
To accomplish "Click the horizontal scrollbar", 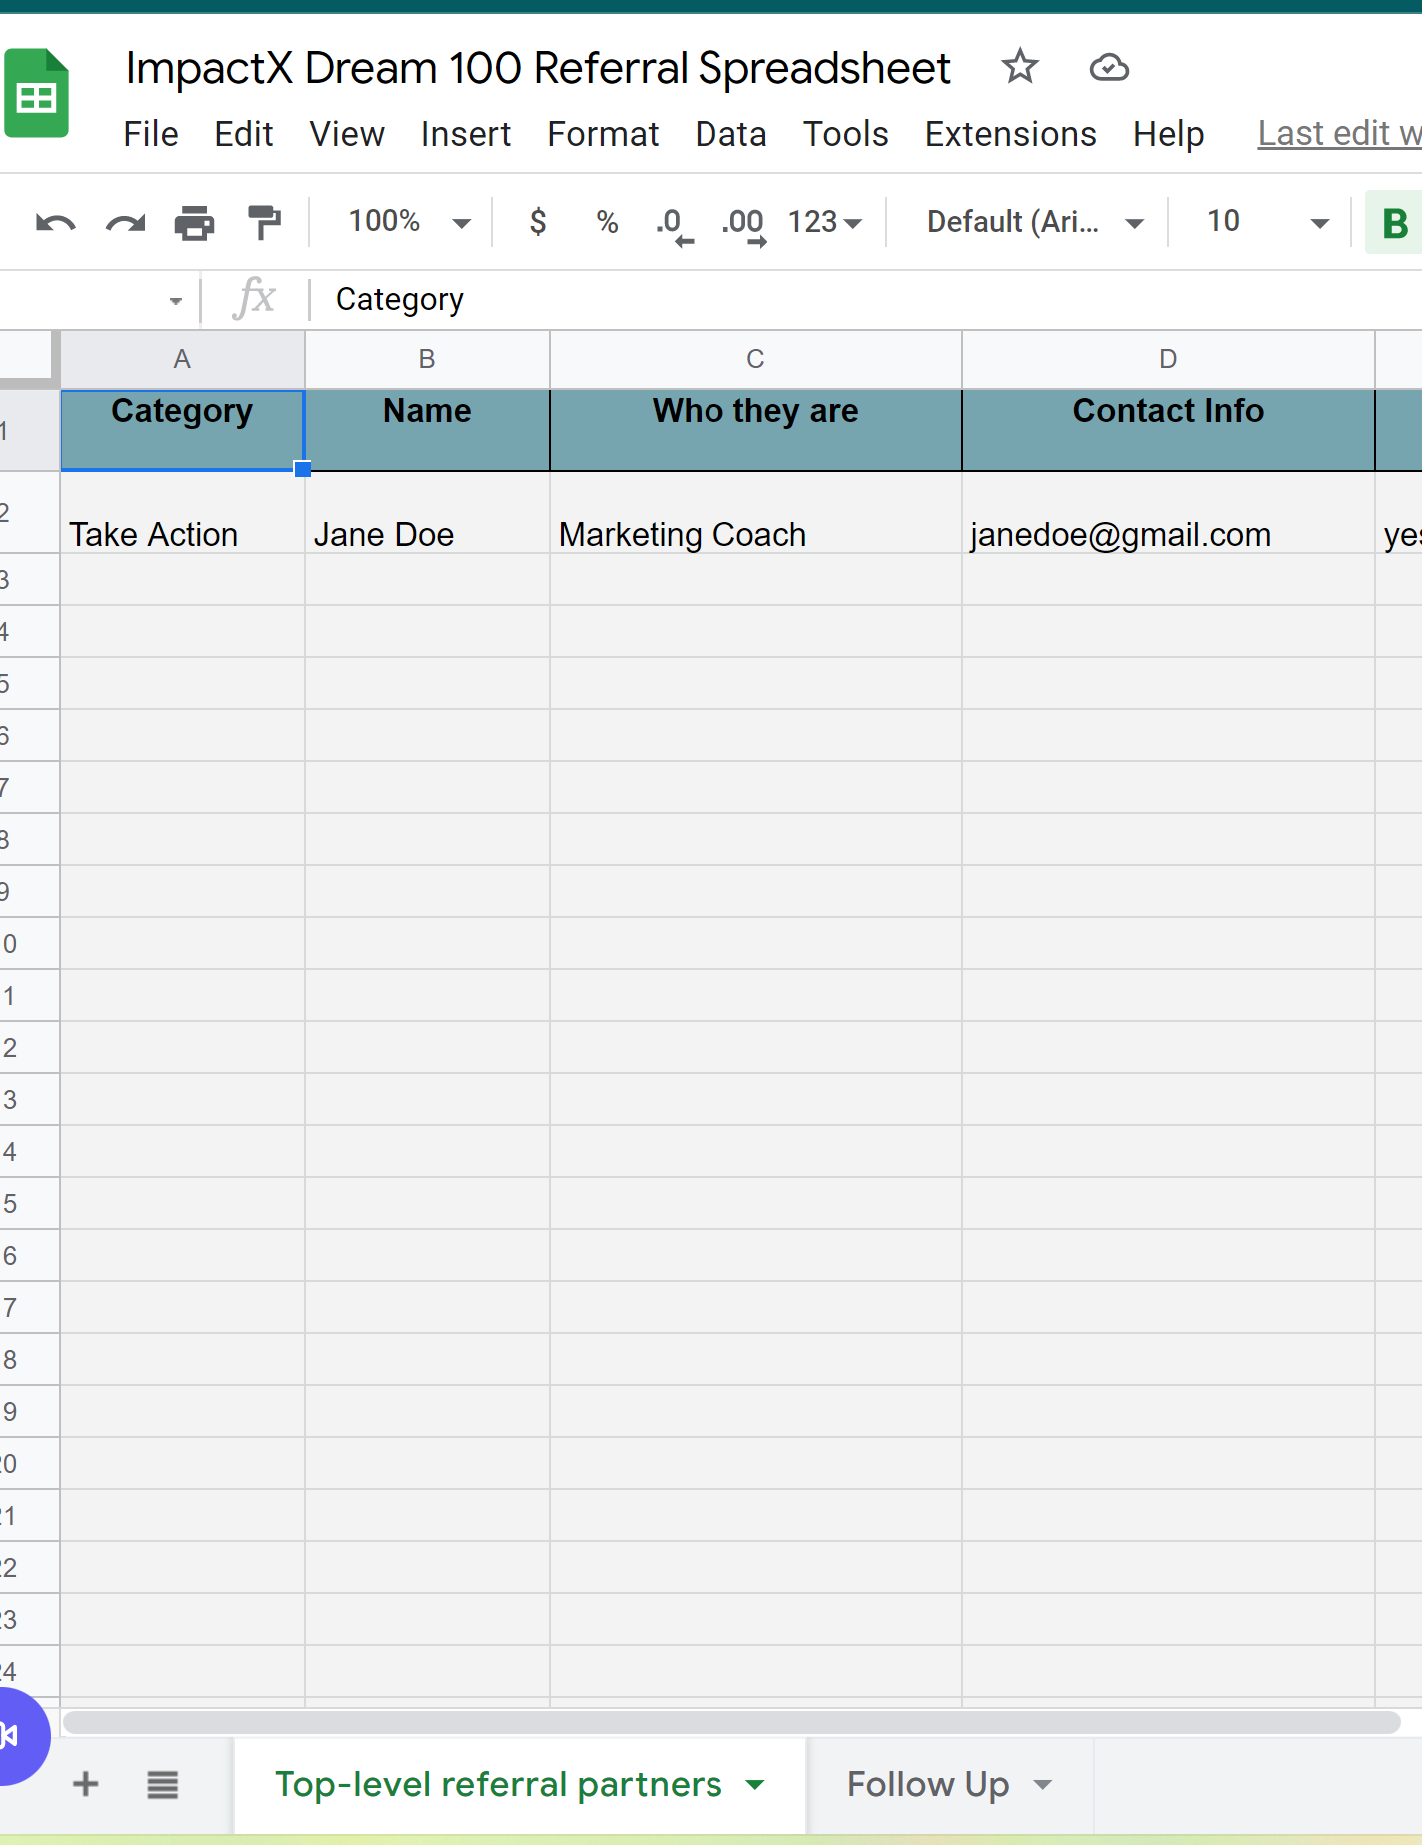I will [x=731, y=1721].
